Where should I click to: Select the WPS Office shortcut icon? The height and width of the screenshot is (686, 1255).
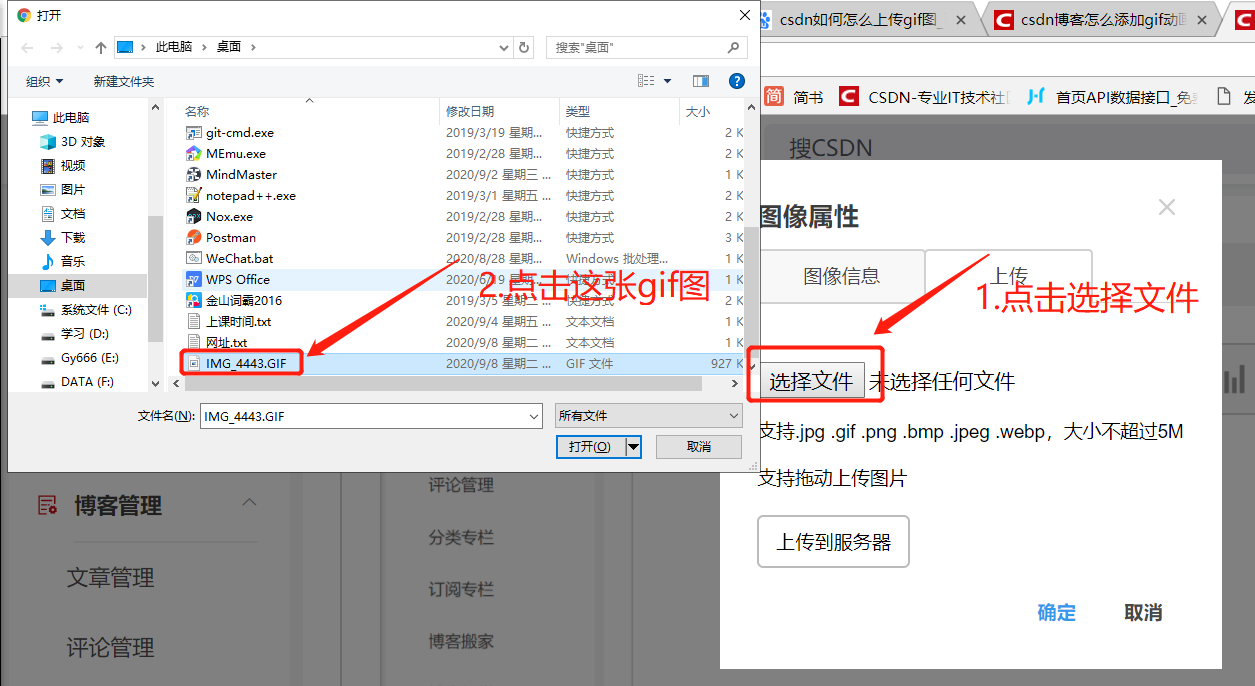click(193, 279)
